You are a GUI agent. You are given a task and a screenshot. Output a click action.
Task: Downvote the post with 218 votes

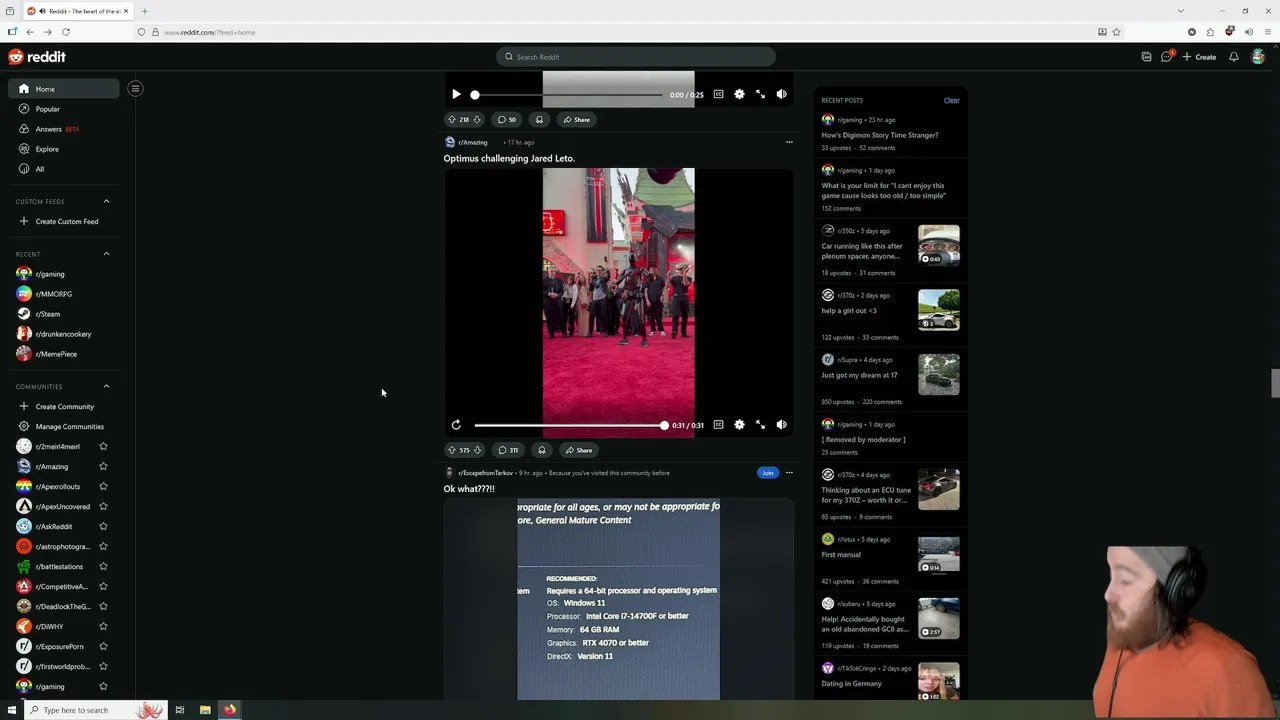point(477,120)
